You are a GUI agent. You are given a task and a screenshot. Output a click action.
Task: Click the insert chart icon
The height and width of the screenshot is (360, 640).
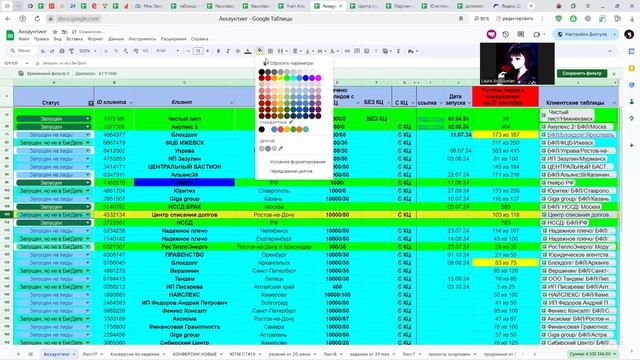coord(367,51)
